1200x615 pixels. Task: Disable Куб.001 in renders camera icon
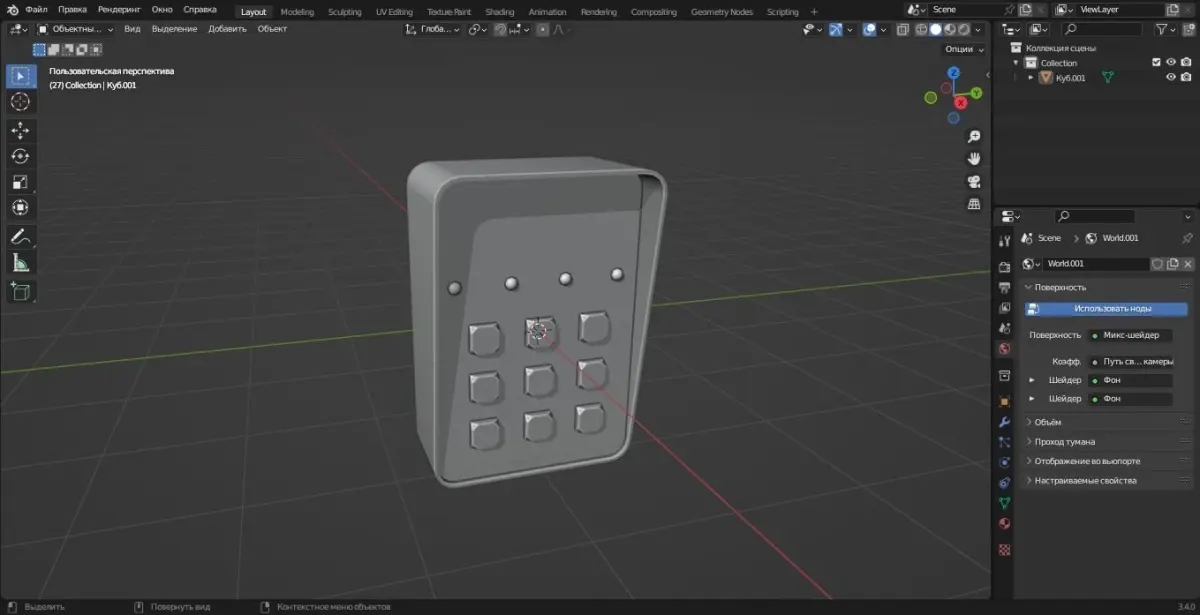click(x=1186, y=77)
